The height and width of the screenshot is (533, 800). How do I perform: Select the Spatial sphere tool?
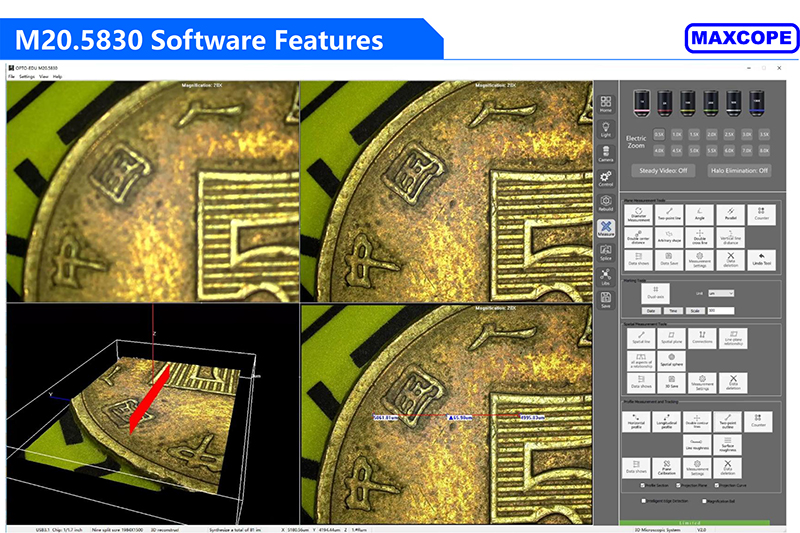tap(671, 361)
